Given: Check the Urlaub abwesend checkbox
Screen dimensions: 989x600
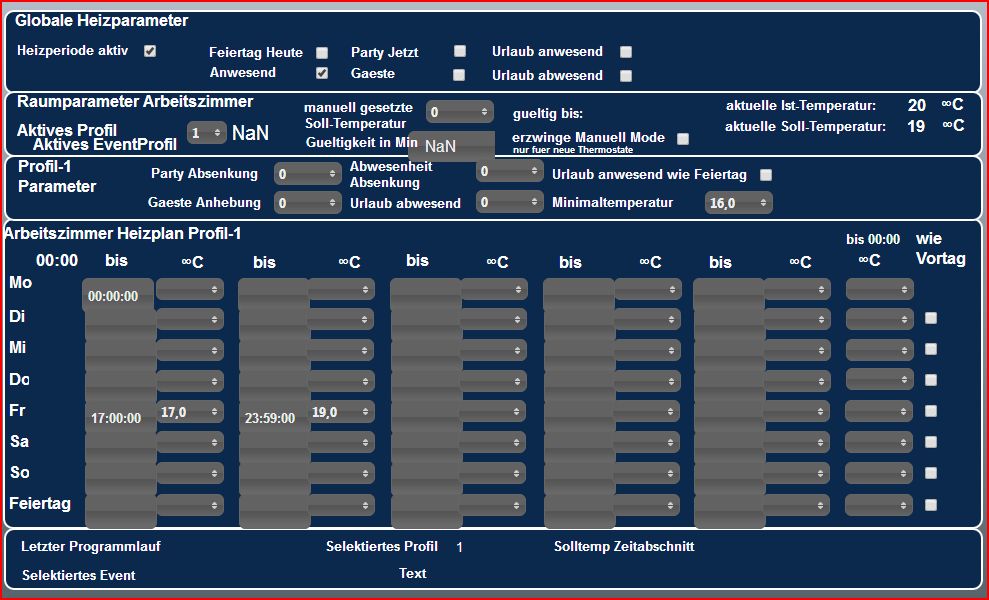Looking at the screenshot, I should click(x=626, y=76).
